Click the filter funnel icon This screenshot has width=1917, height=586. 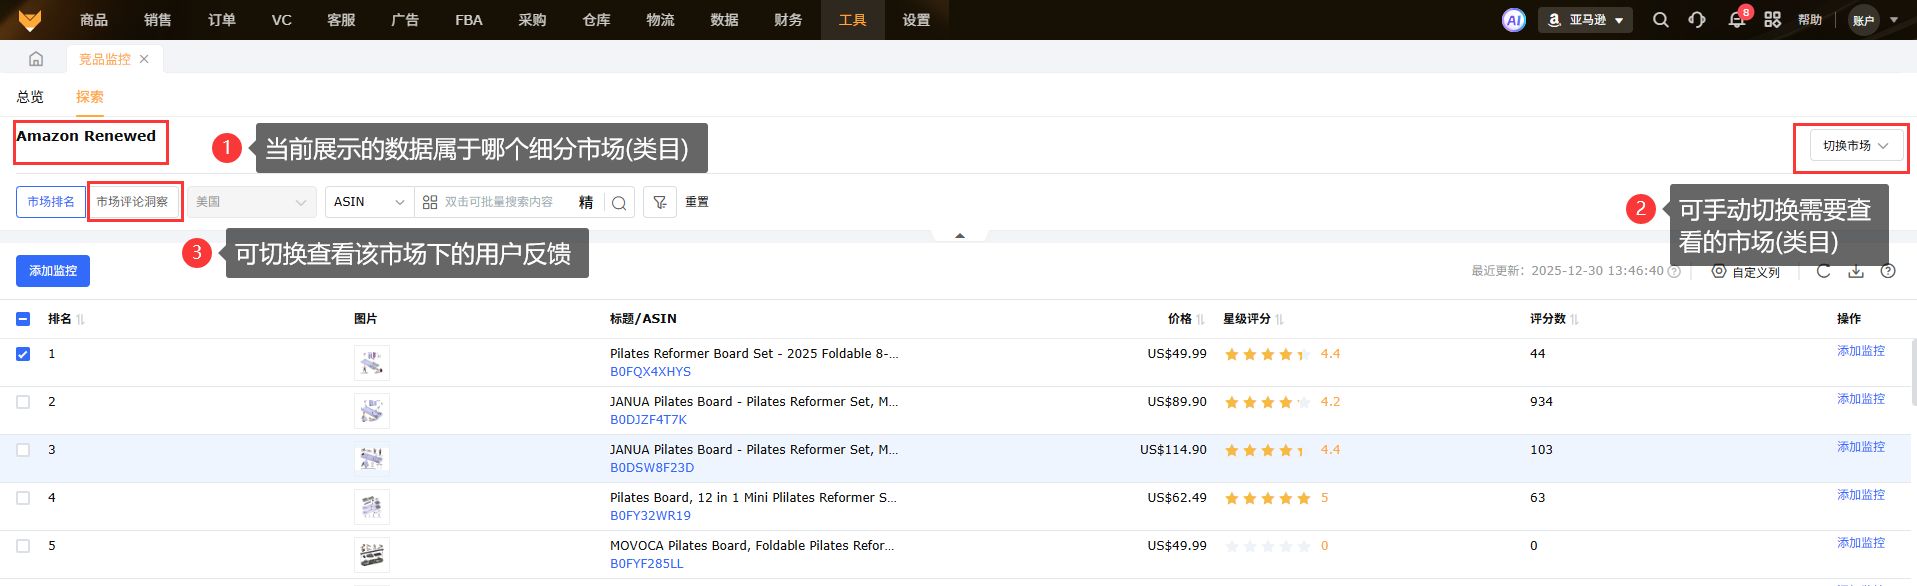[x=660, y=202]
